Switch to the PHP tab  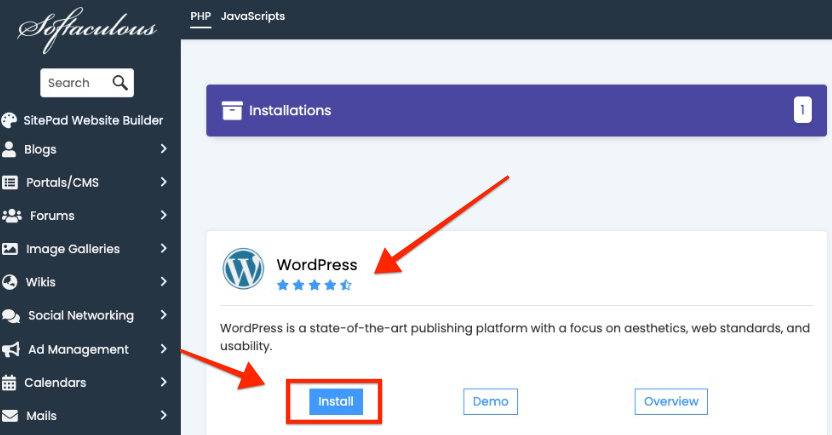[x=201, y=16]
